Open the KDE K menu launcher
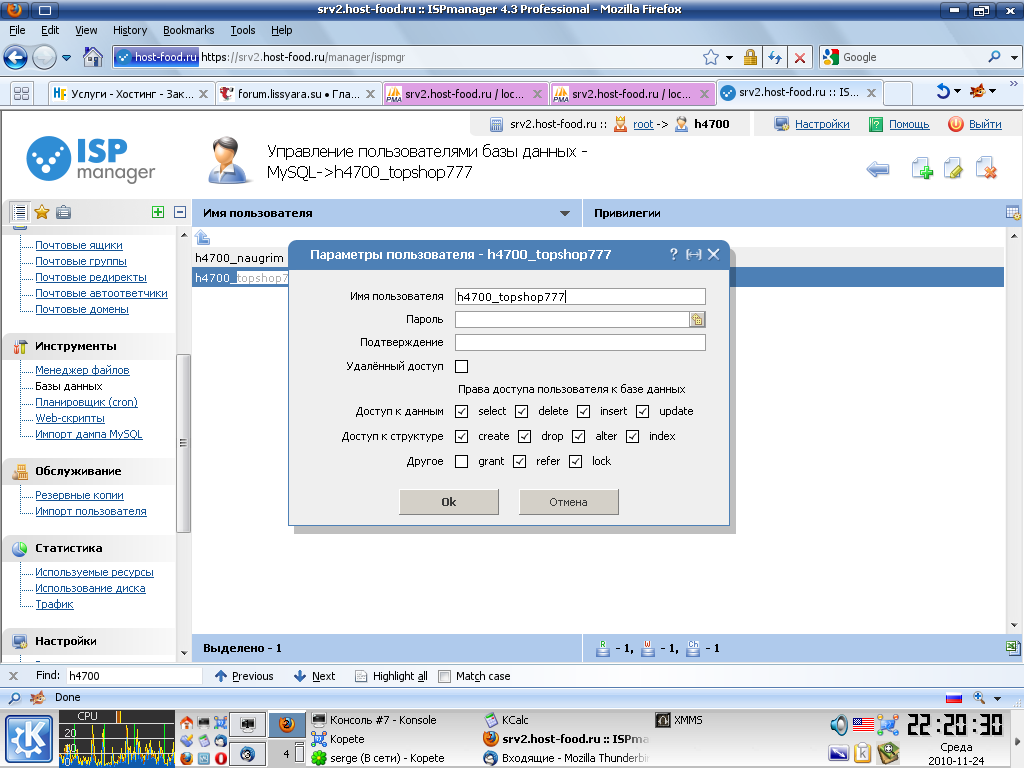The image size is (1024, 768). pyautogui.click(x=29, y=739)
